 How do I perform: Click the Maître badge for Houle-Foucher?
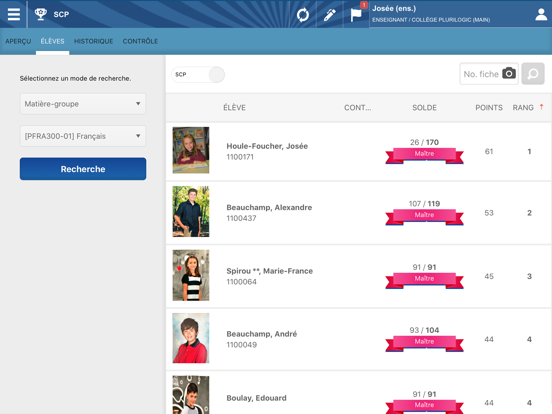coord(424,155)
